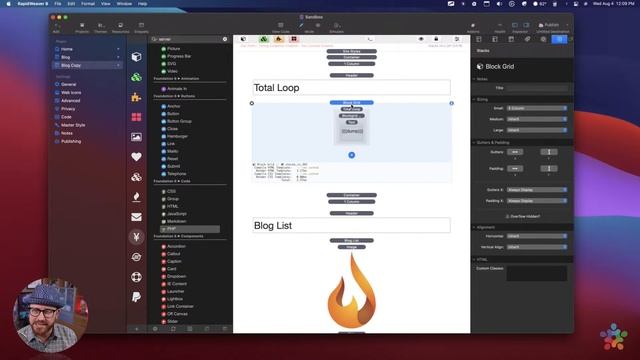
Task: Clear the stacks library search field
Action: click(x=225, y=39)
